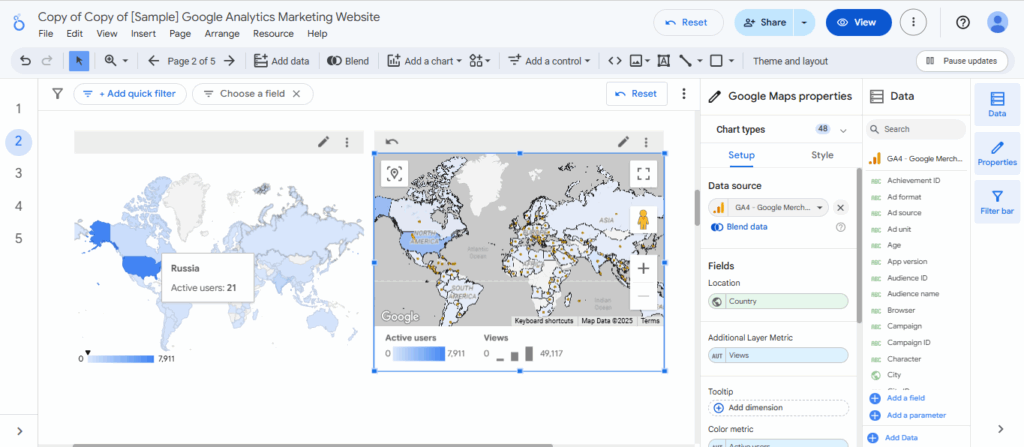Open the Arrange menu
This screenshot has height=447, width=1024.
[222, 33]
